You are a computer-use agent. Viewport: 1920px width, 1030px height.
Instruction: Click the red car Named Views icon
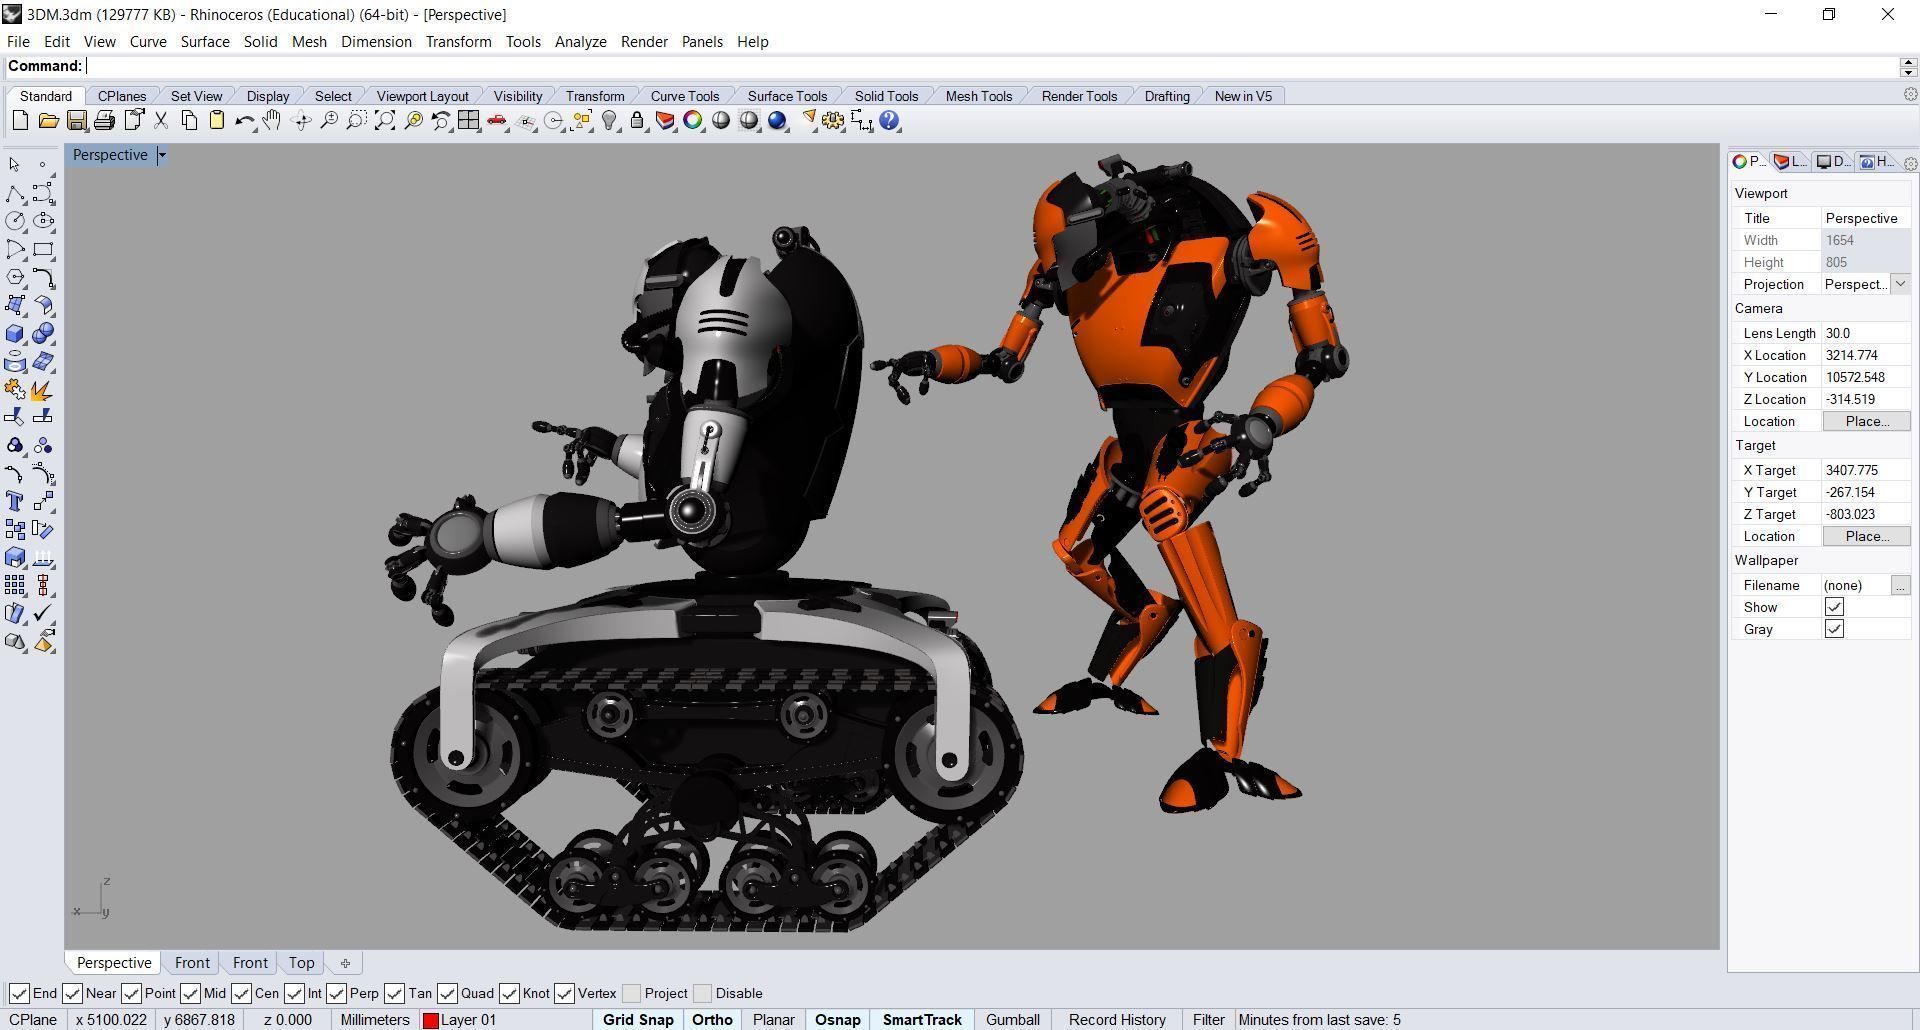click(497, 121)
